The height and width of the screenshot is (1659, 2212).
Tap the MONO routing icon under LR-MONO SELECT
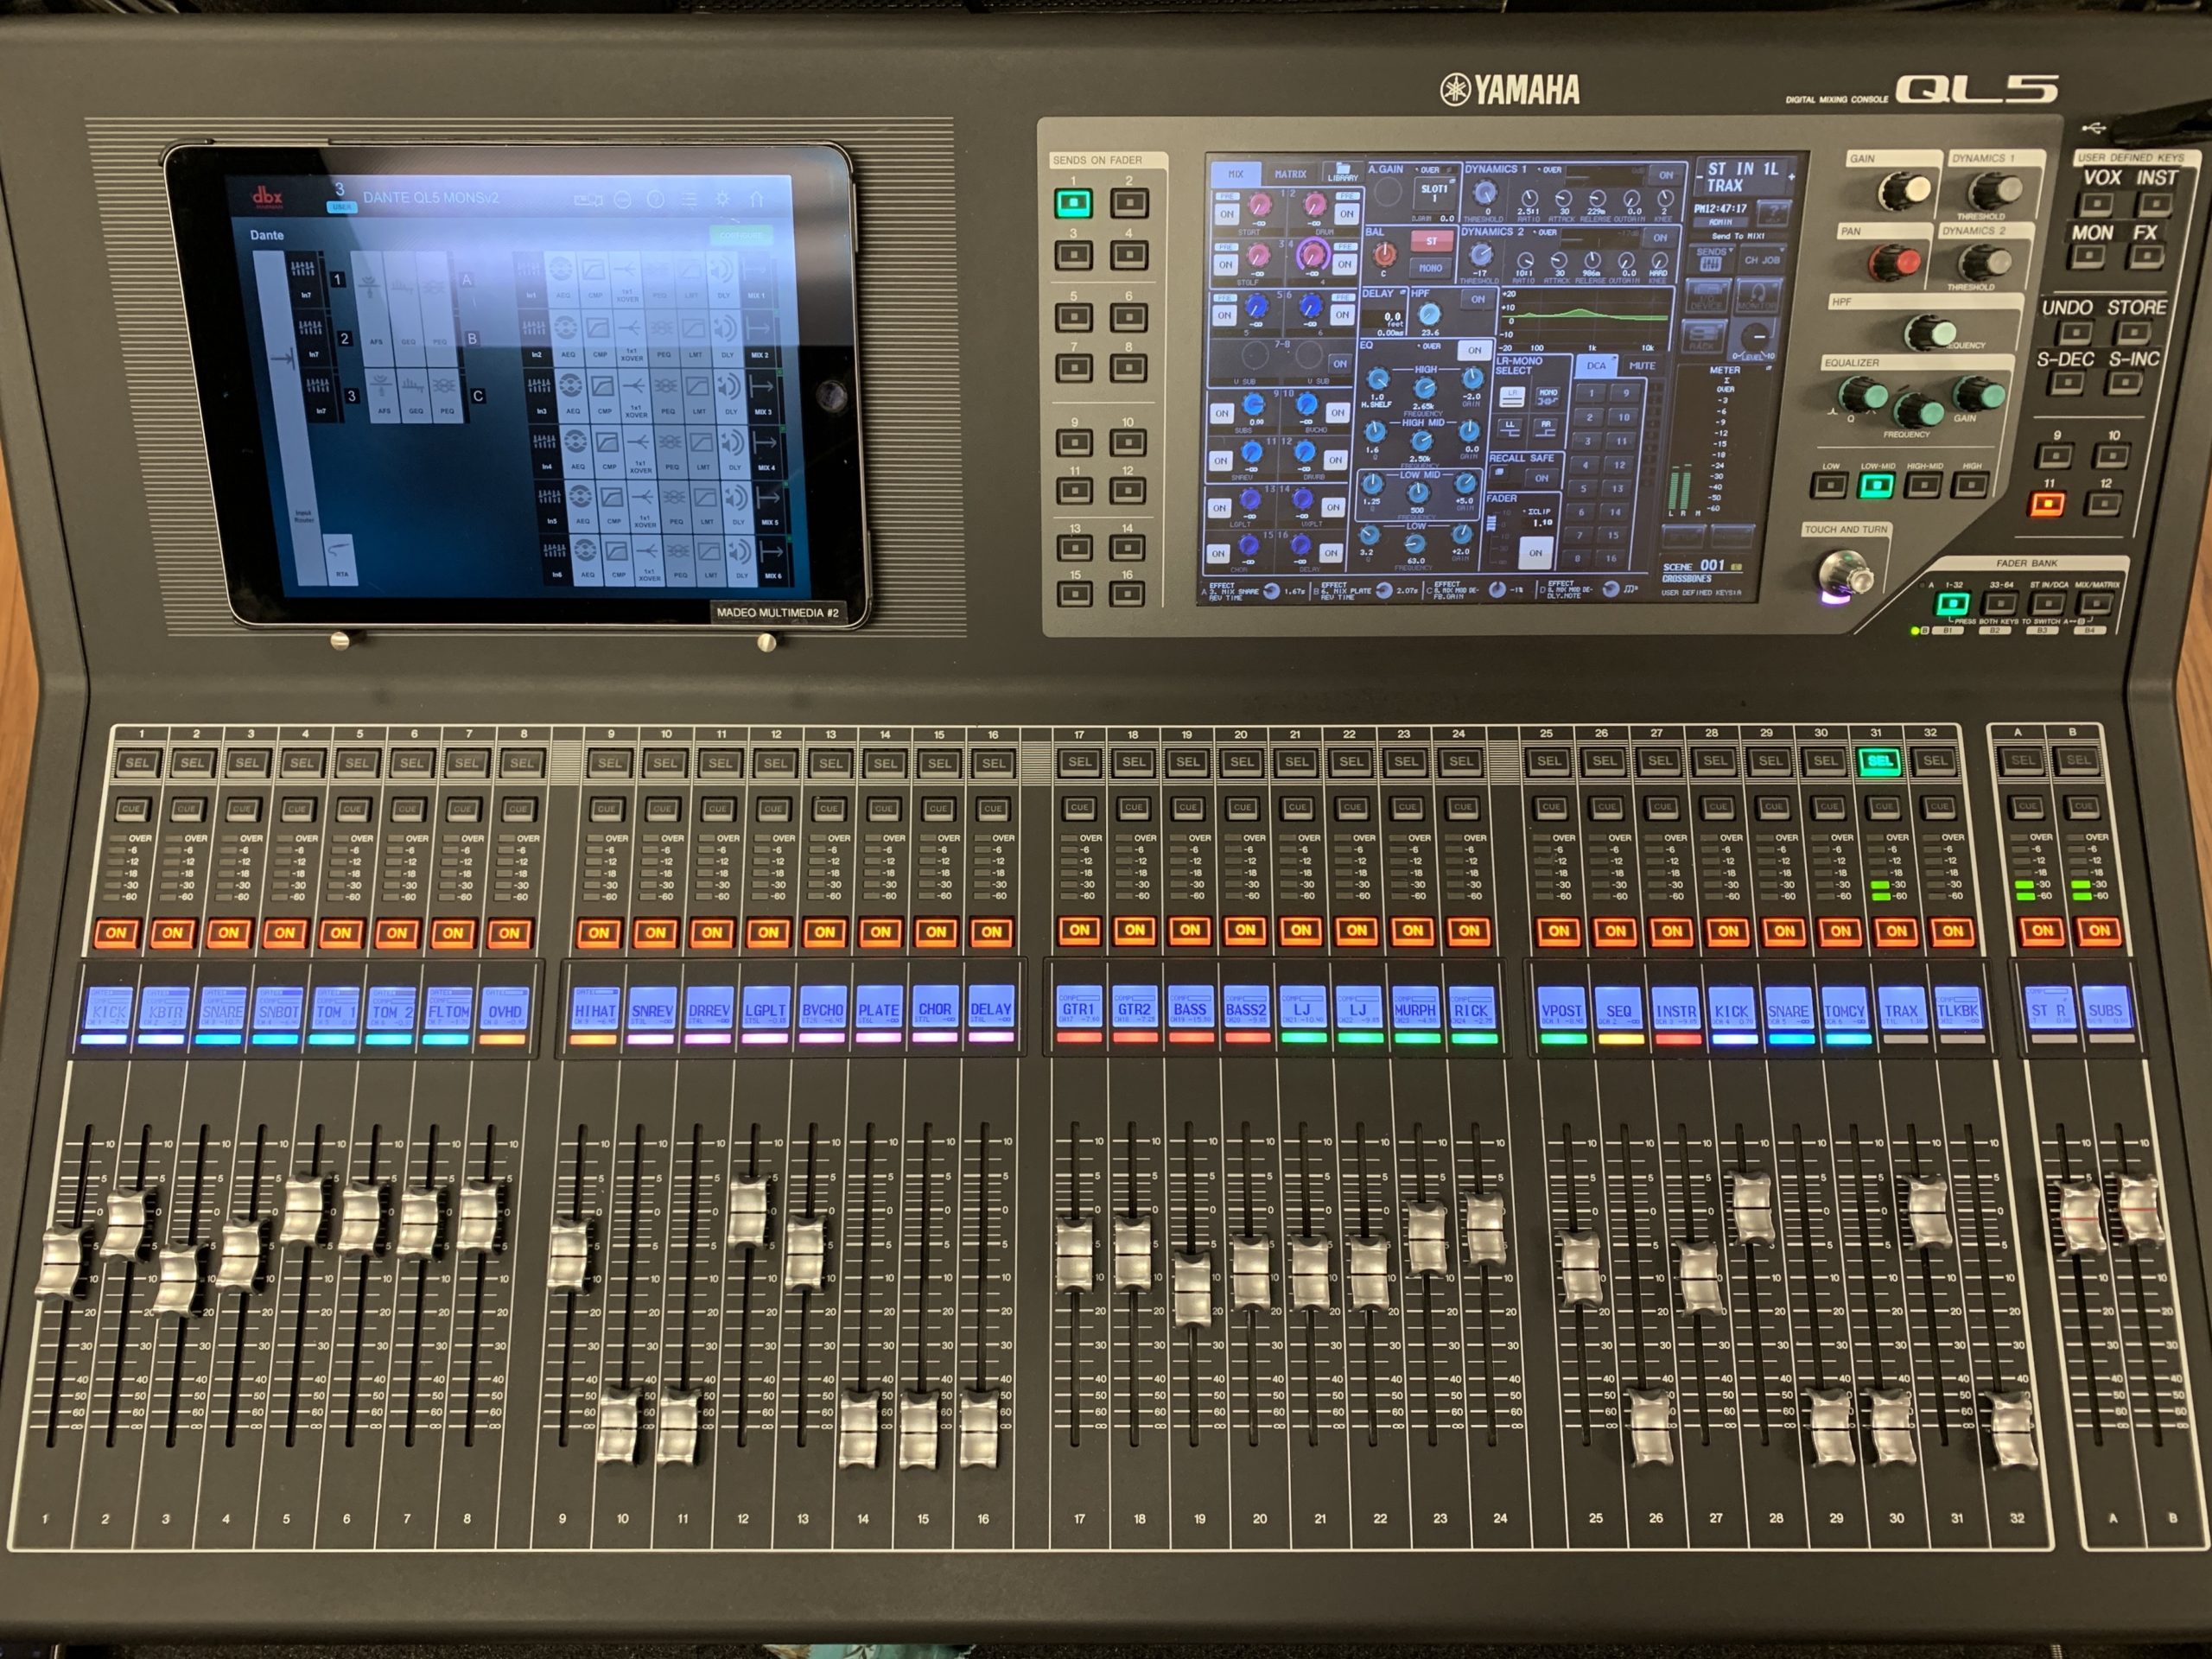(x=1548, y=396)
